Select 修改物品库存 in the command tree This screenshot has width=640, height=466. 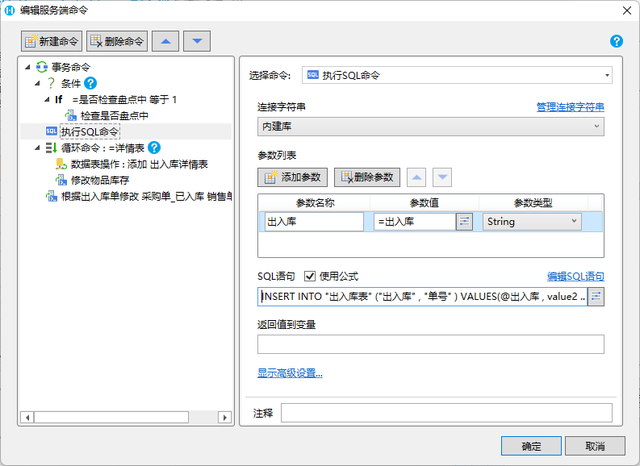100,180
